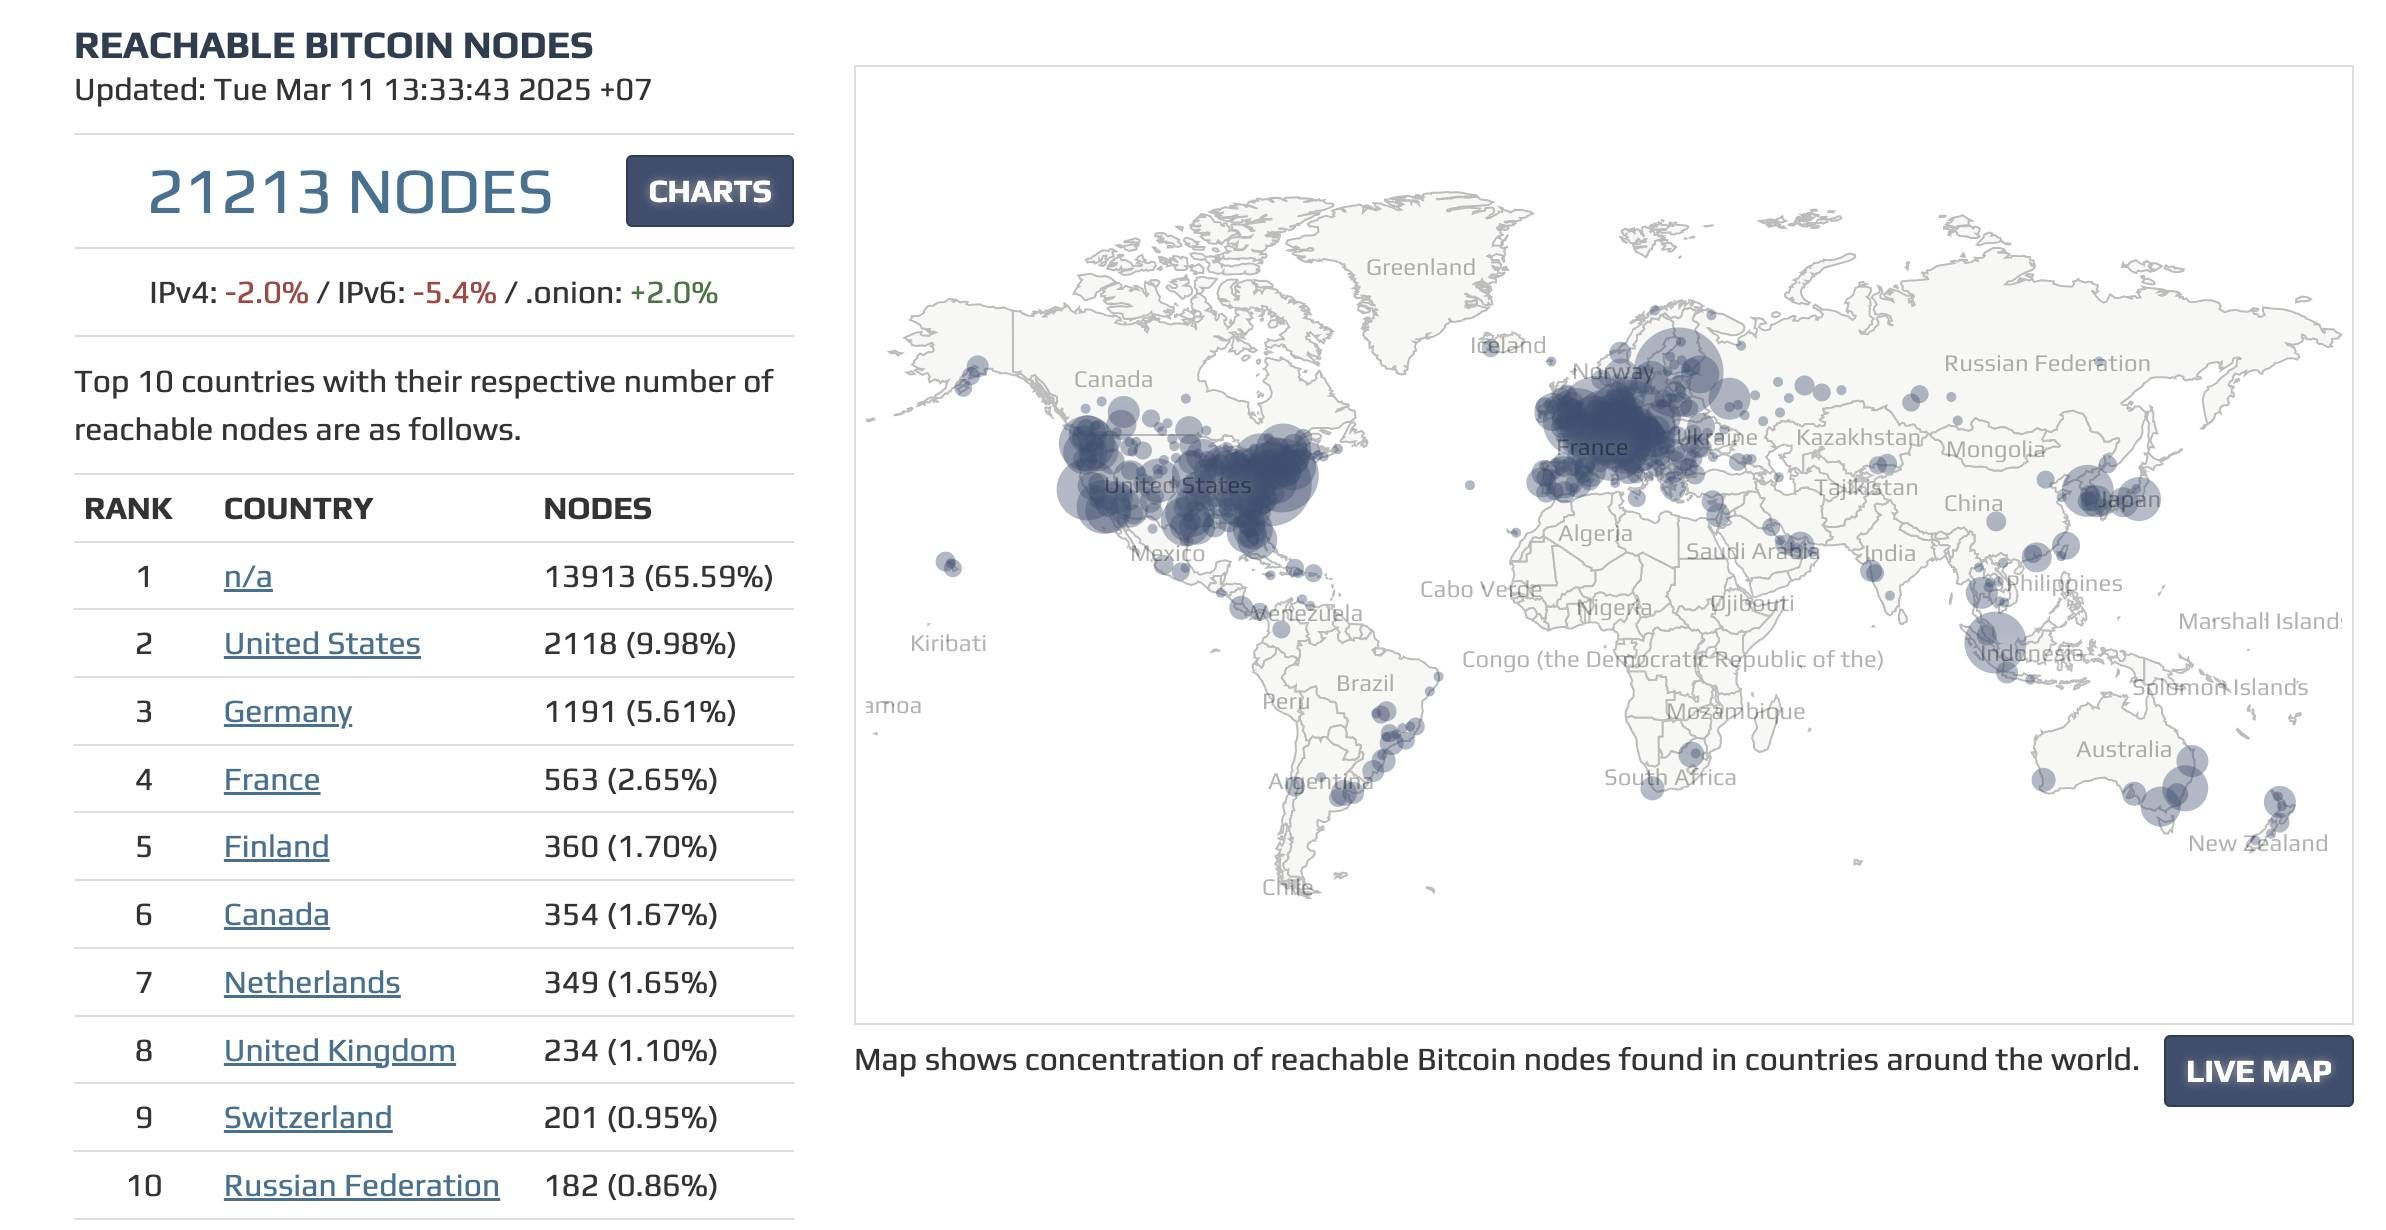Viewport: 2386px width, 1230px height.
Task: Click the 360 (1.70%) cell
Action: (x=631, y=846)
